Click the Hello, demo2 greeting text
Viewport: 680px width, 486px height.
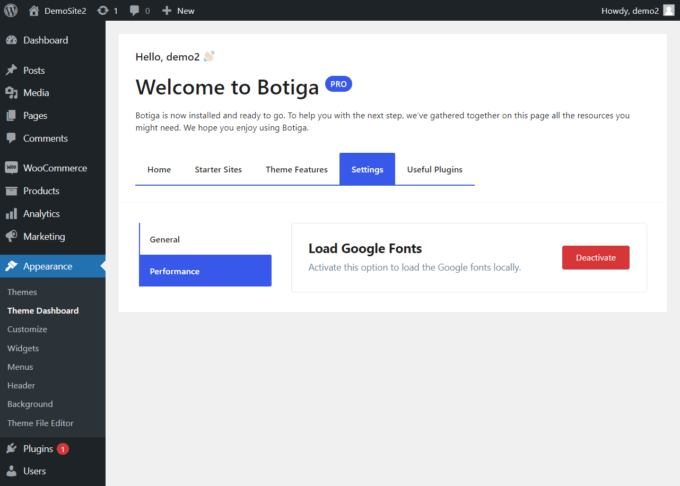[167, 57]
